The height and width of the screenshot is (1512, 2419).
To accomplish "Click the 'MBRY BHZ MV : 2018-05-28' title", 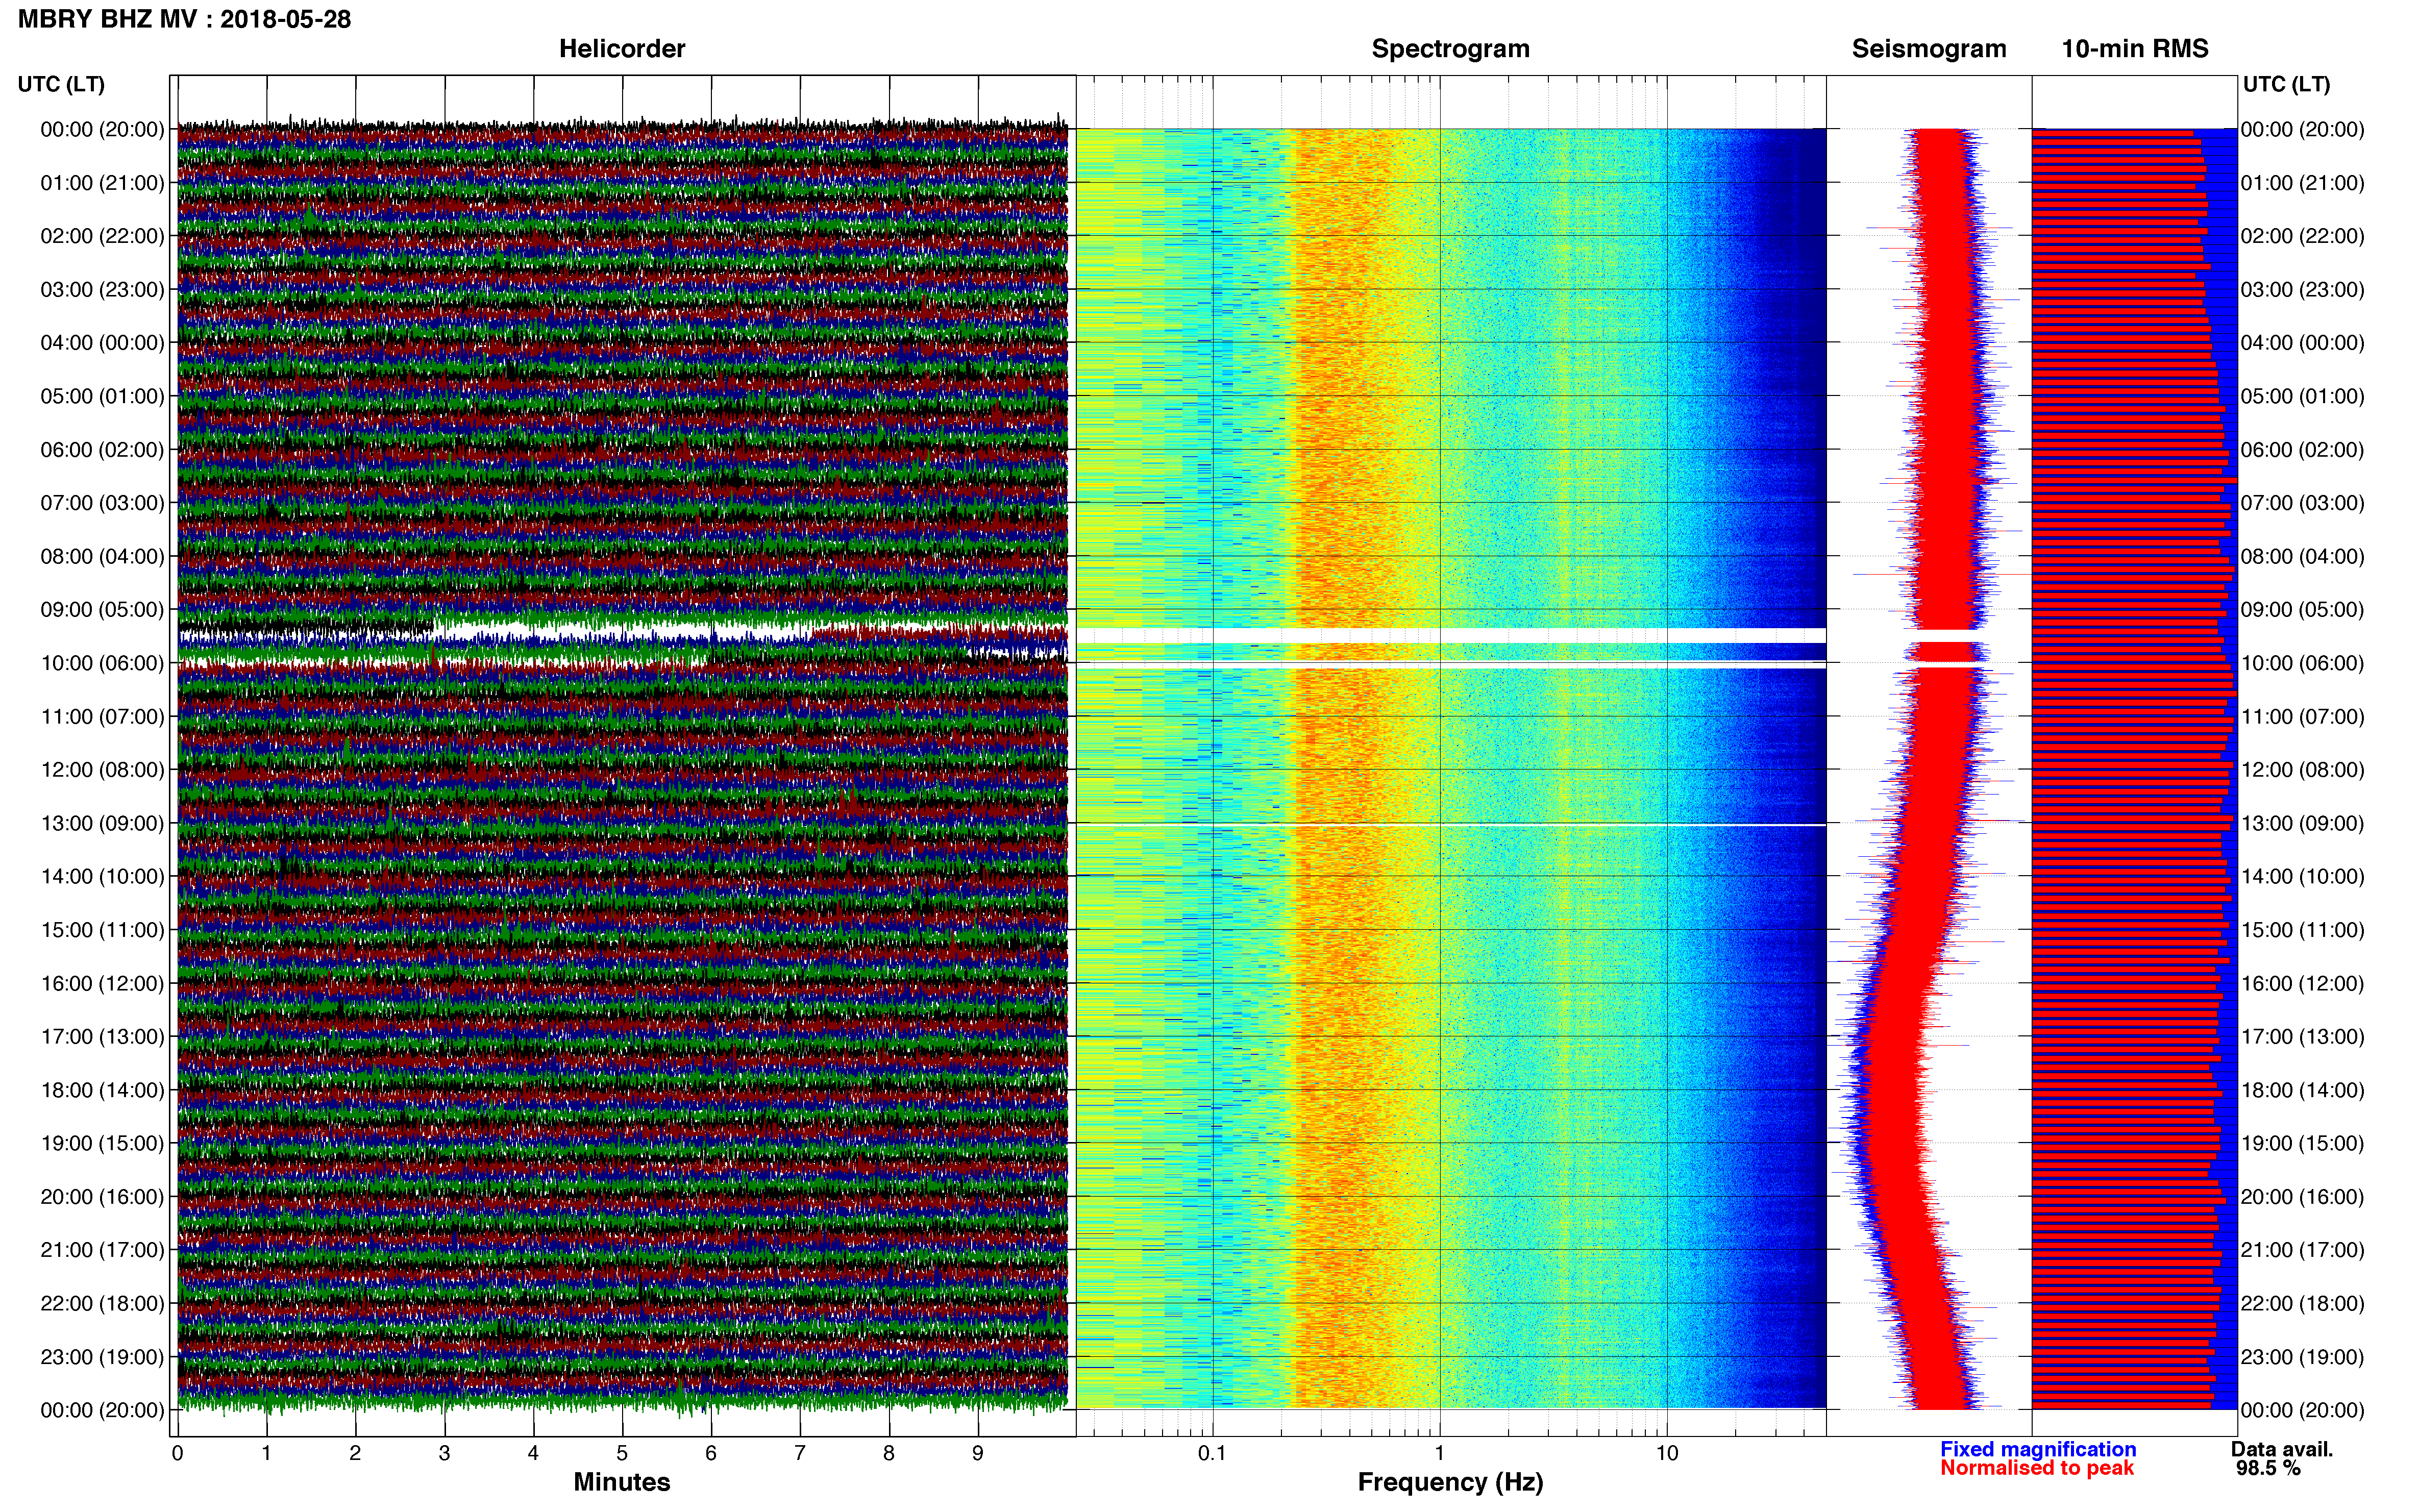I will point(185,19).
